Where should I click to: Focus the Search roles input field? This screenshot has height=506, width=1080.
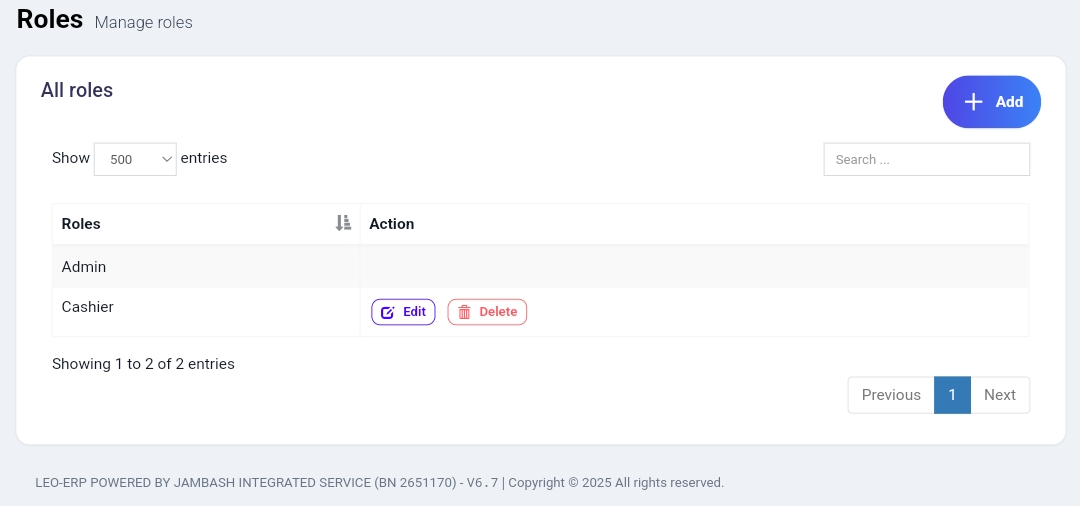(926, 159)
